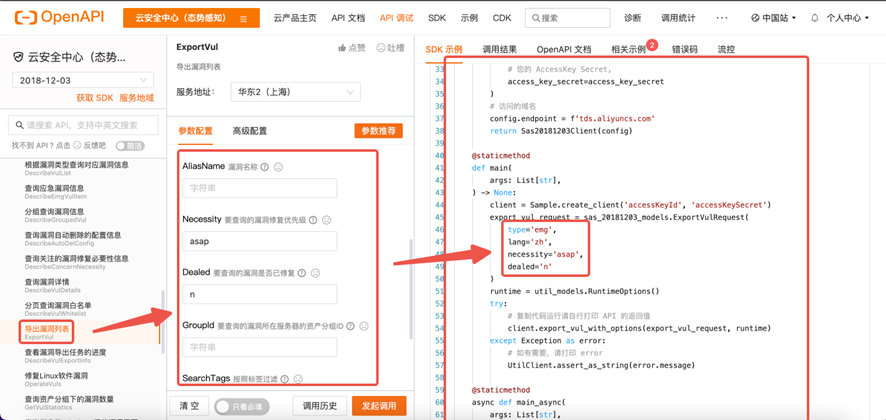The height and width of the screenshot is (420, 886).
Task: Expand the 中国站 site dropdown
Action: tap(774, 18)
